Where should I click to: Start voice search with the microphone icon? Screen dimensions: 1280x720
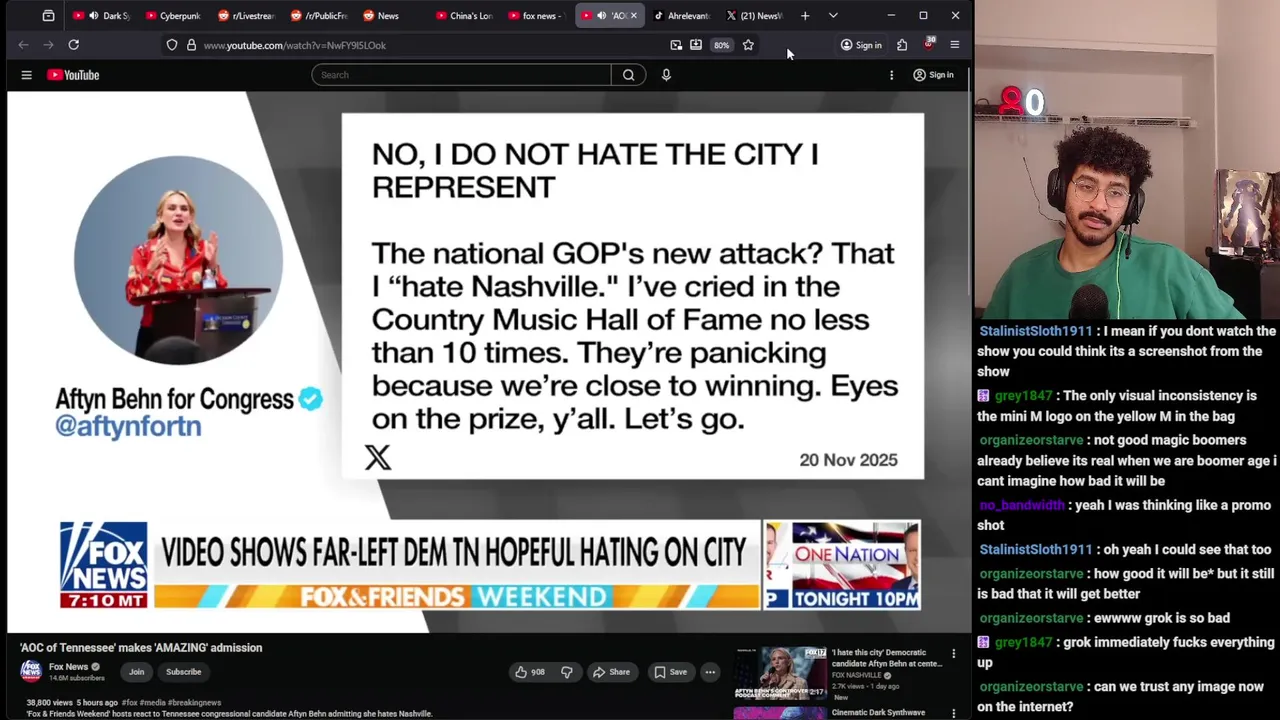pos(666,75)
